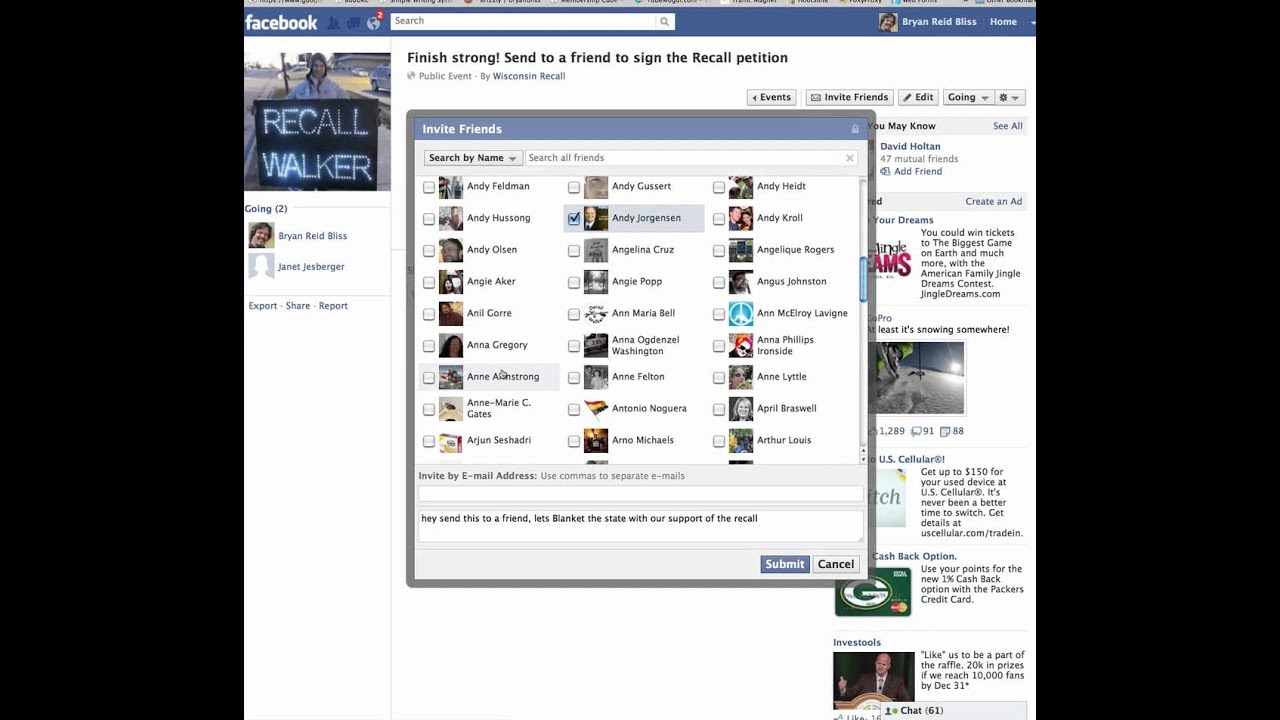The image size is (1280, 720).
Task: Submit the friend invitations
Action: pos(784,564)
